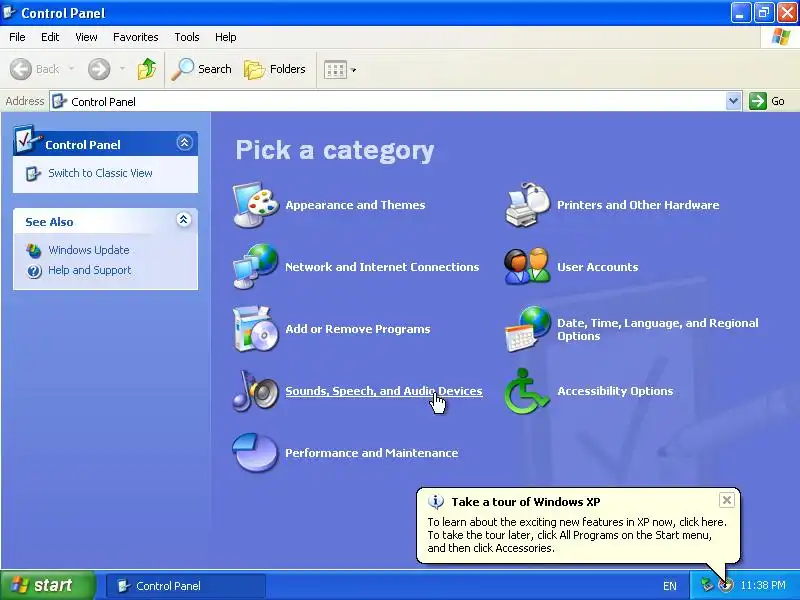Click the Windows XP tour tray icon
The height and width of the screenshot is (600, 800).
click(x=726, y=585)
